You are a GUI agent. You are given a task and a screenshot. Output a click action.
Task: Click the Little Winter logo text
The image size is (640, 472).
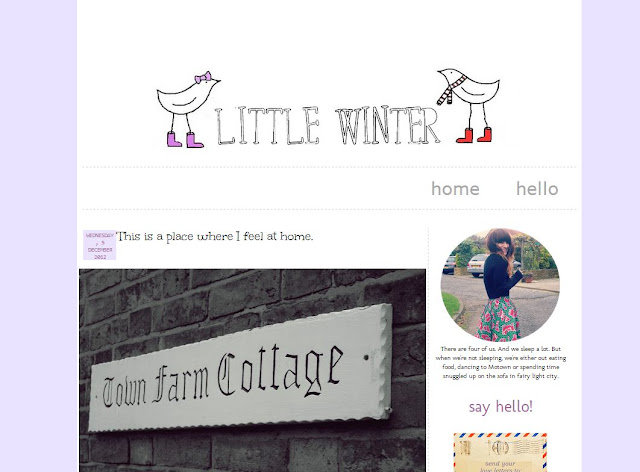tap(327, 126)
